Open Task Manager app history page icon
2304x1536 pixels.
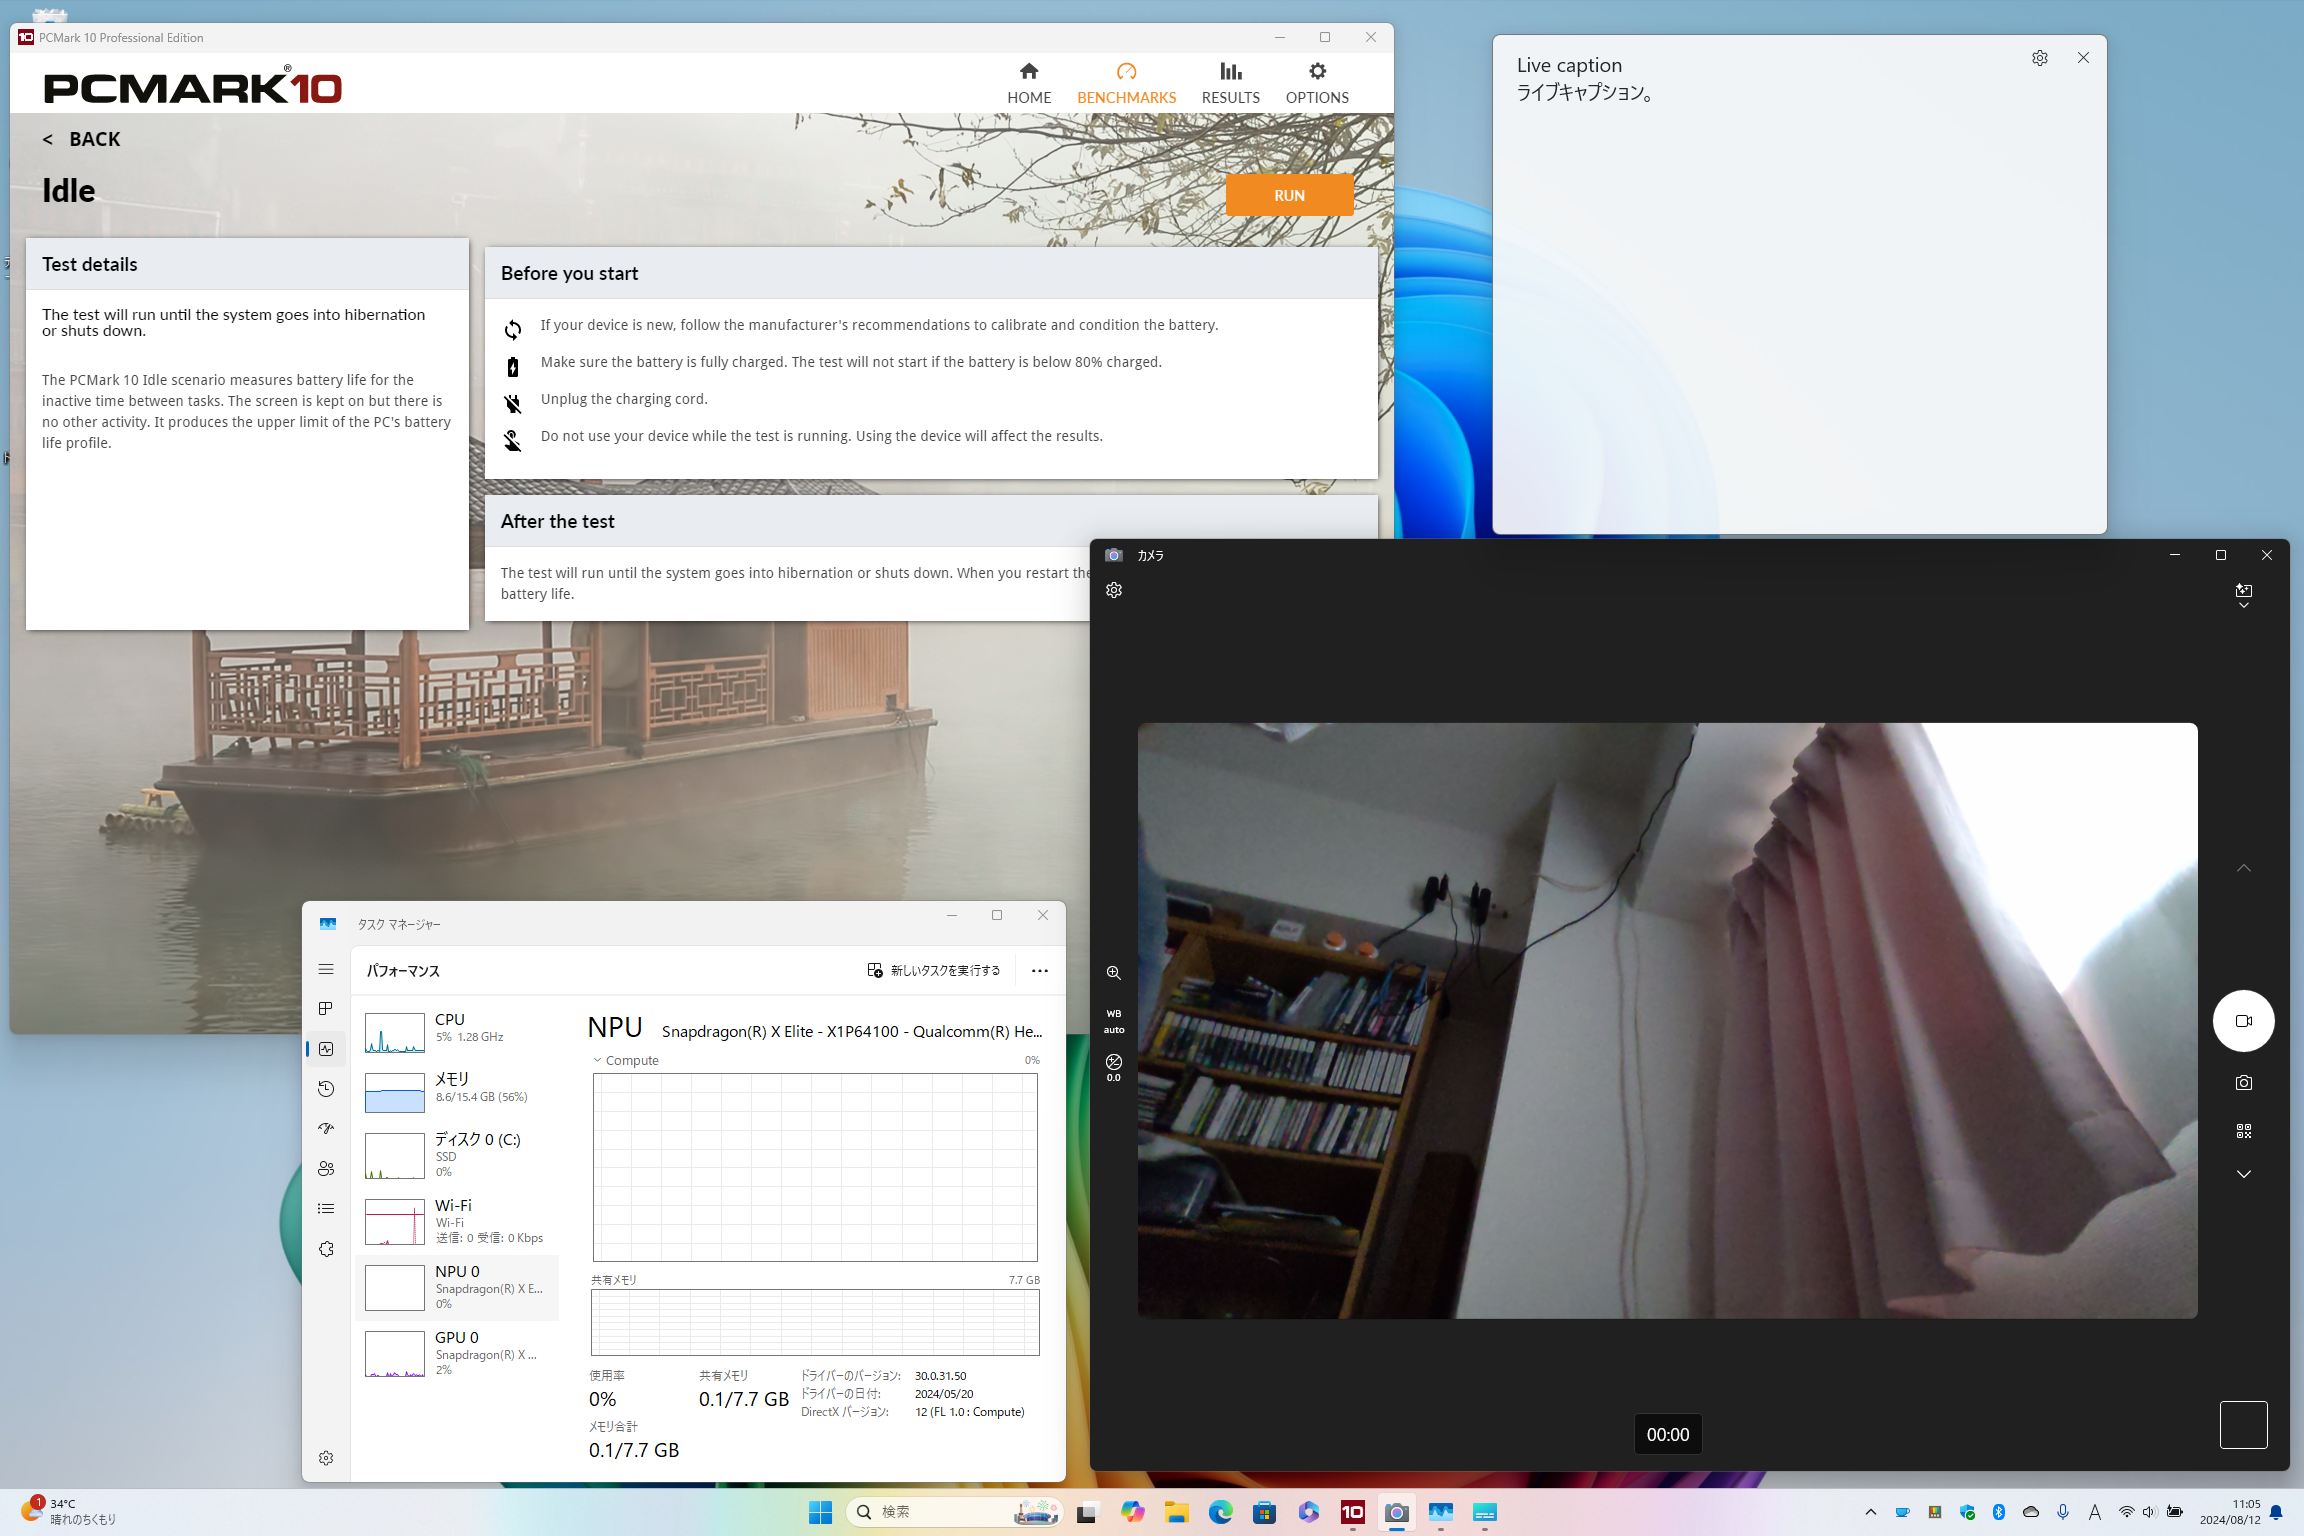[326, 1088]
